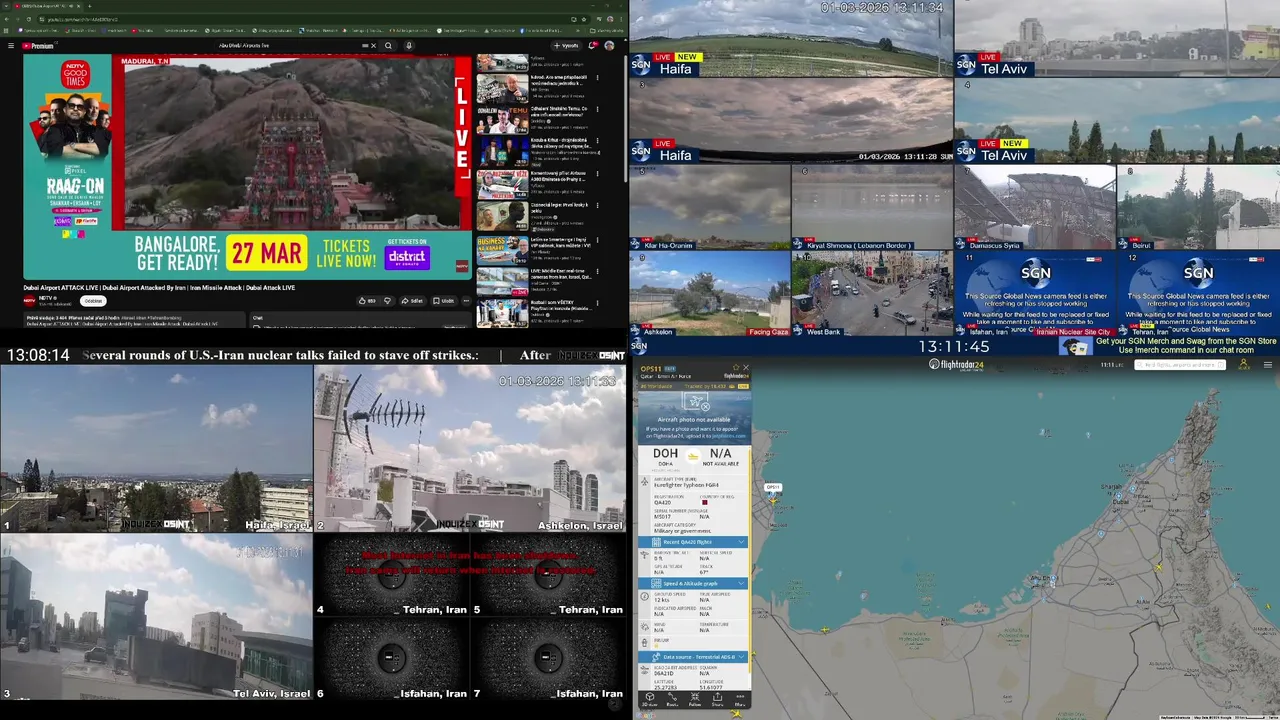Click the subscribe button next to NDTV
The height and width of the screenshot is (720, 1280).
(x=93, y=301)
